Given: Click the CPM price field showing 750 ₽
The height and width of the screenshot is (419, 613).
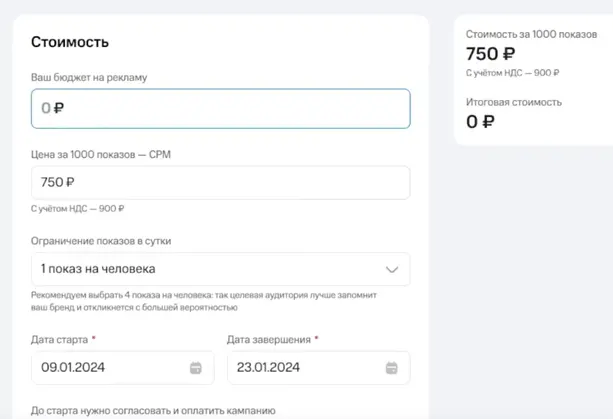Looking at the screenshot, I should [220, 183].
